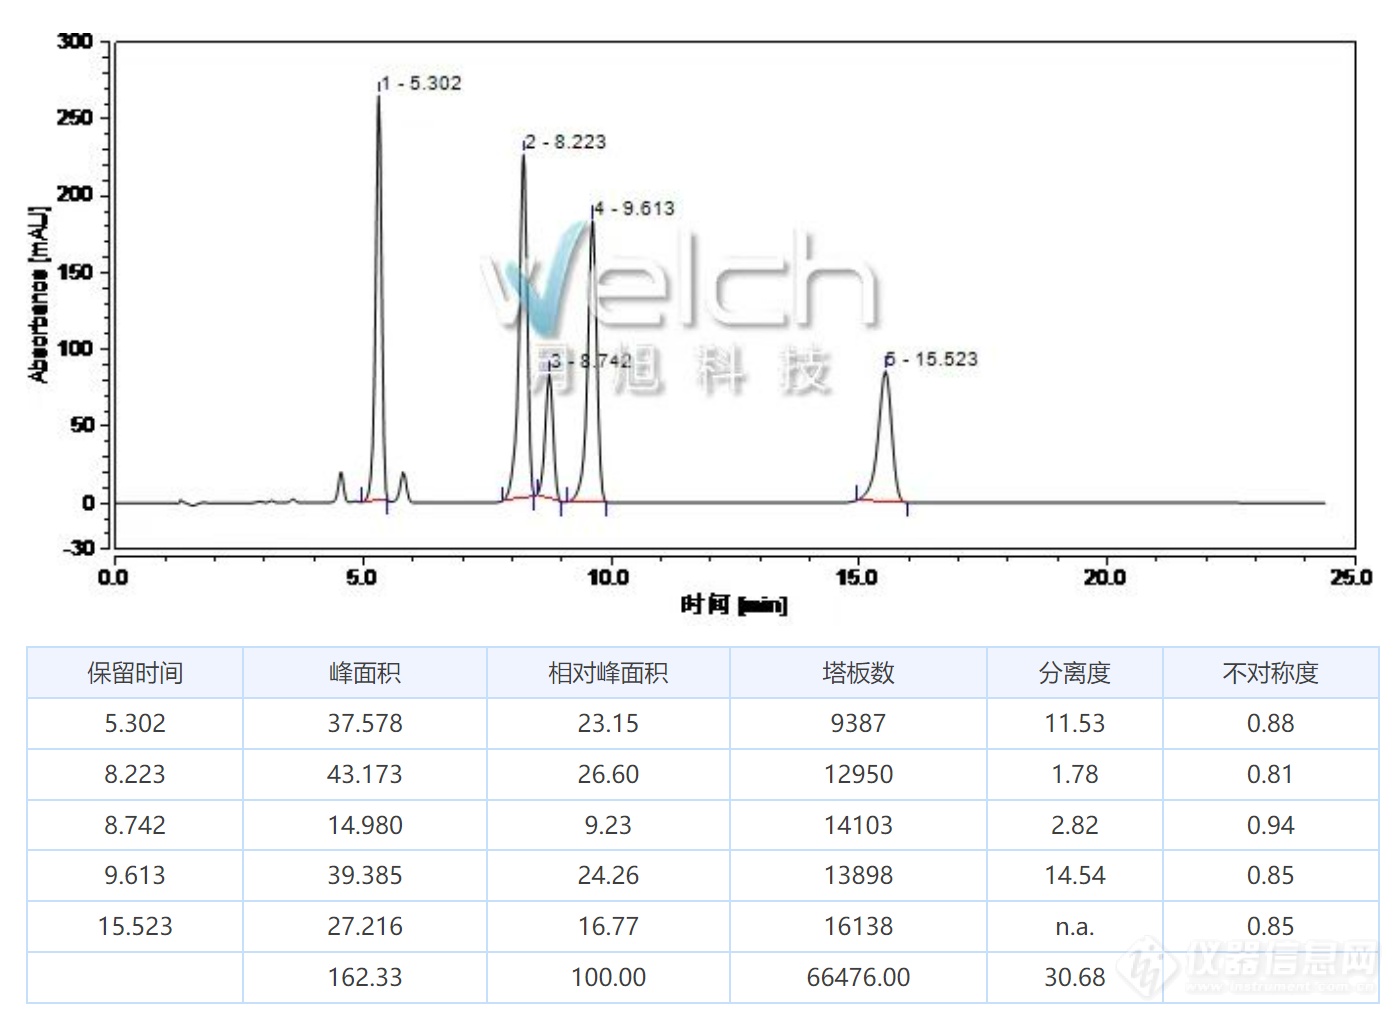Select the 保留时间 column header
The image size is (1396, 1014).
click(x=135, y=673)
